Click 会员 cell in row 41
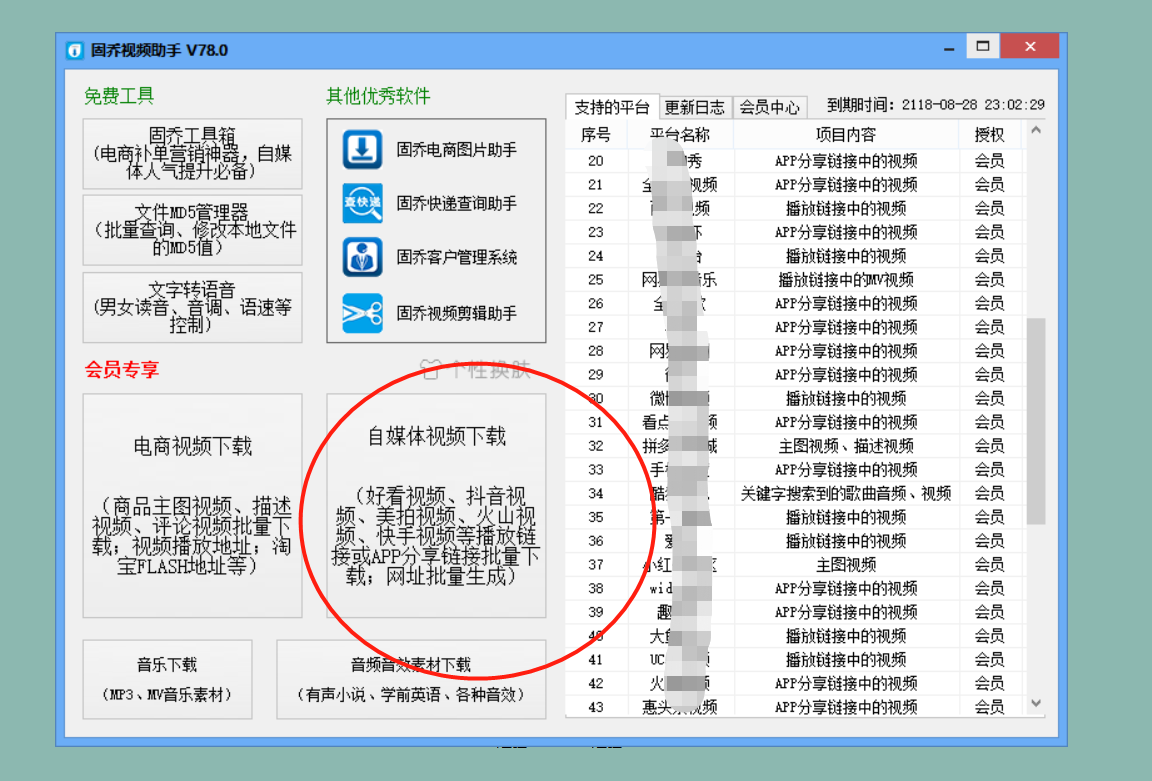Screen dimensions: 1152x781 989,660
